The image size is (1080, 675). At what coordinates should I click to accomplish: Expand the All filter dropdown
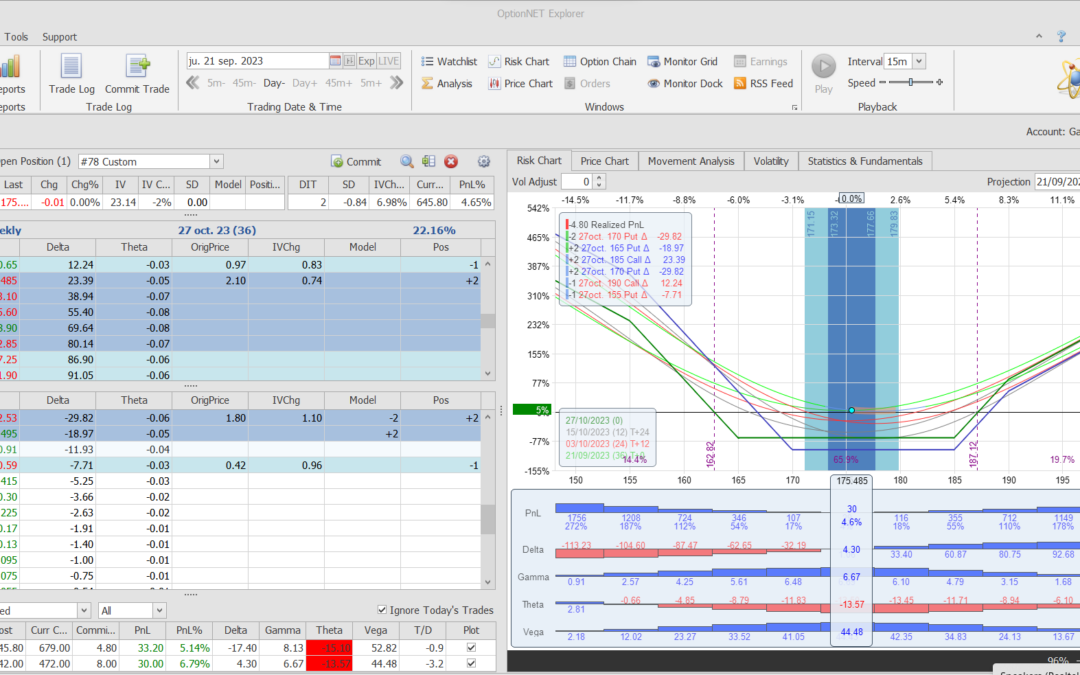tap(159, 610)
